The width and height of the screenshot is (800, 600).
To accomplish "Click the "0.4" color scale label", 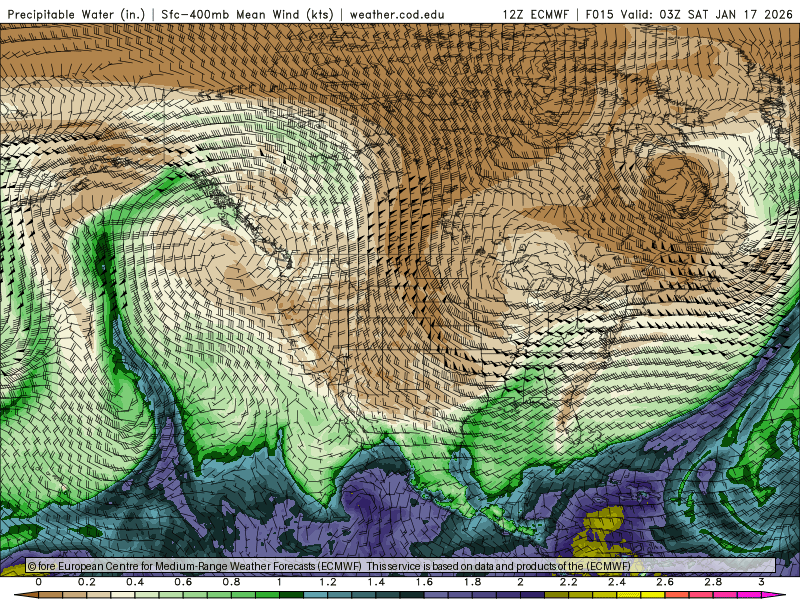I will (x=135, y=582).
